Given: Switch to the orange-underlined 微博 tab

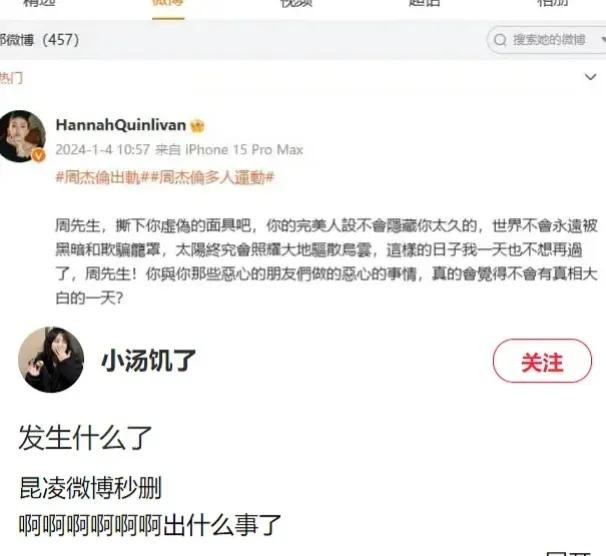Looking at the screenshot, I should pyautogui.click(x=168, y=5).
